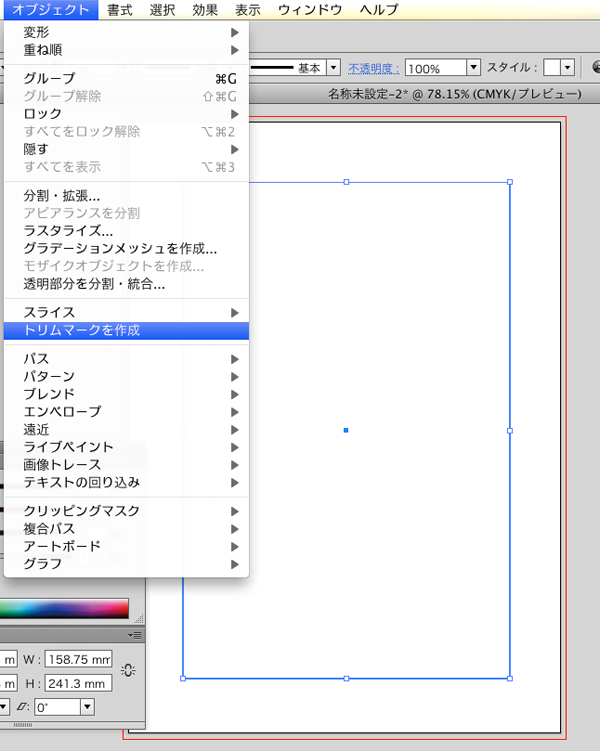The height and width of the screenshot is (751, 600).
Task: Open the 基本 stroke style dropdown
Action: coord(334,68)
